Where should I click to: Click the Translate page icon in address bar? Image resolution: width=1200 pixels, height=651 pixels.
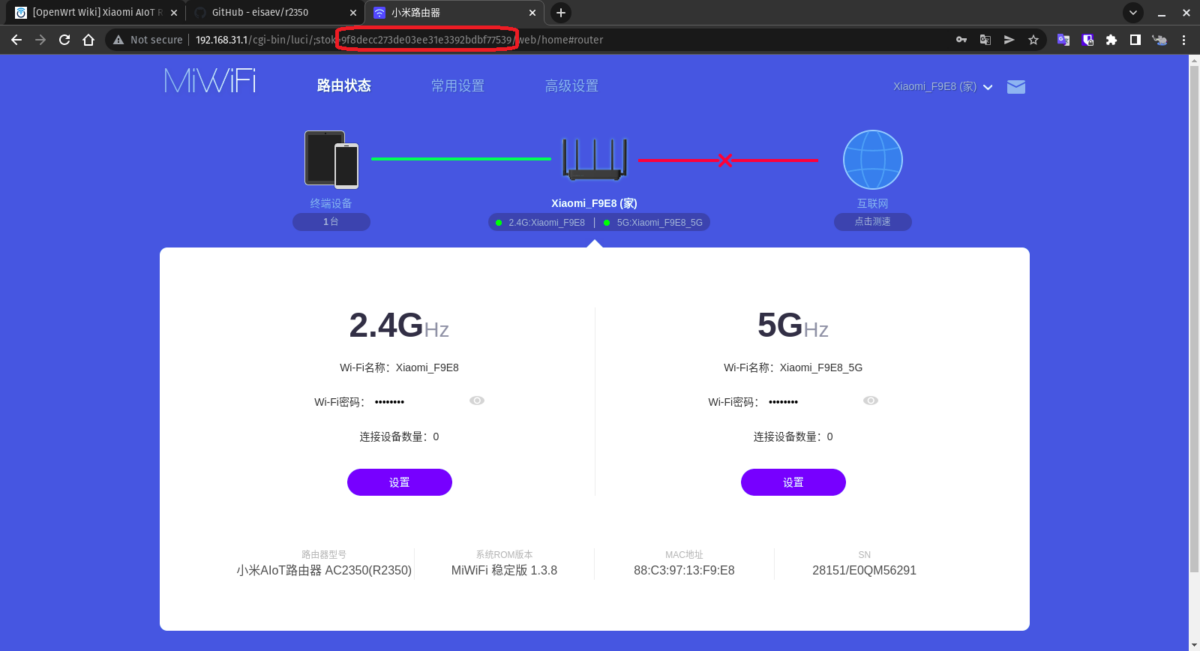985,40
